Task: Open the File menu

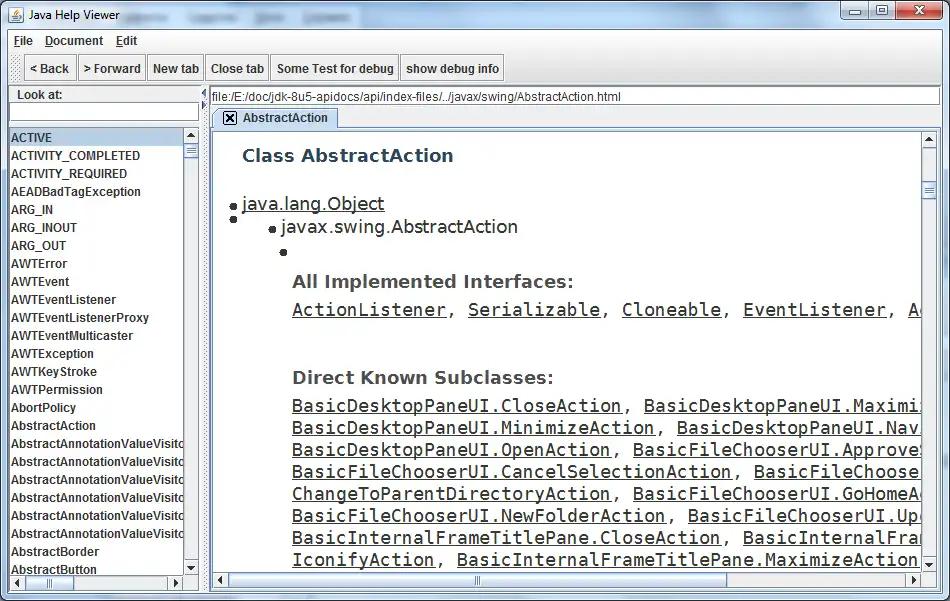Action: pos(23,41)
